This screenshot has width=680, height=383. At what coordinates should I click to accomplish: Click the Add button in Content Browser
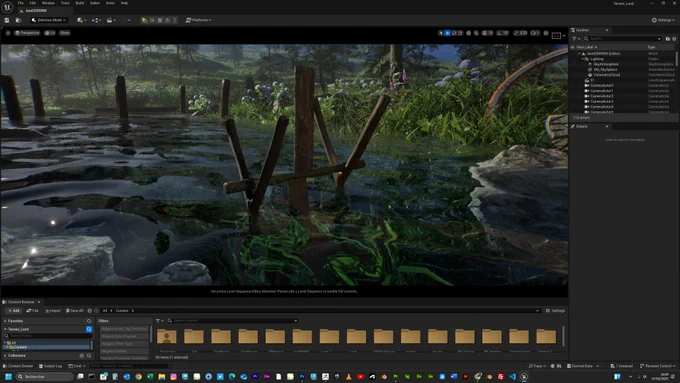13,311
